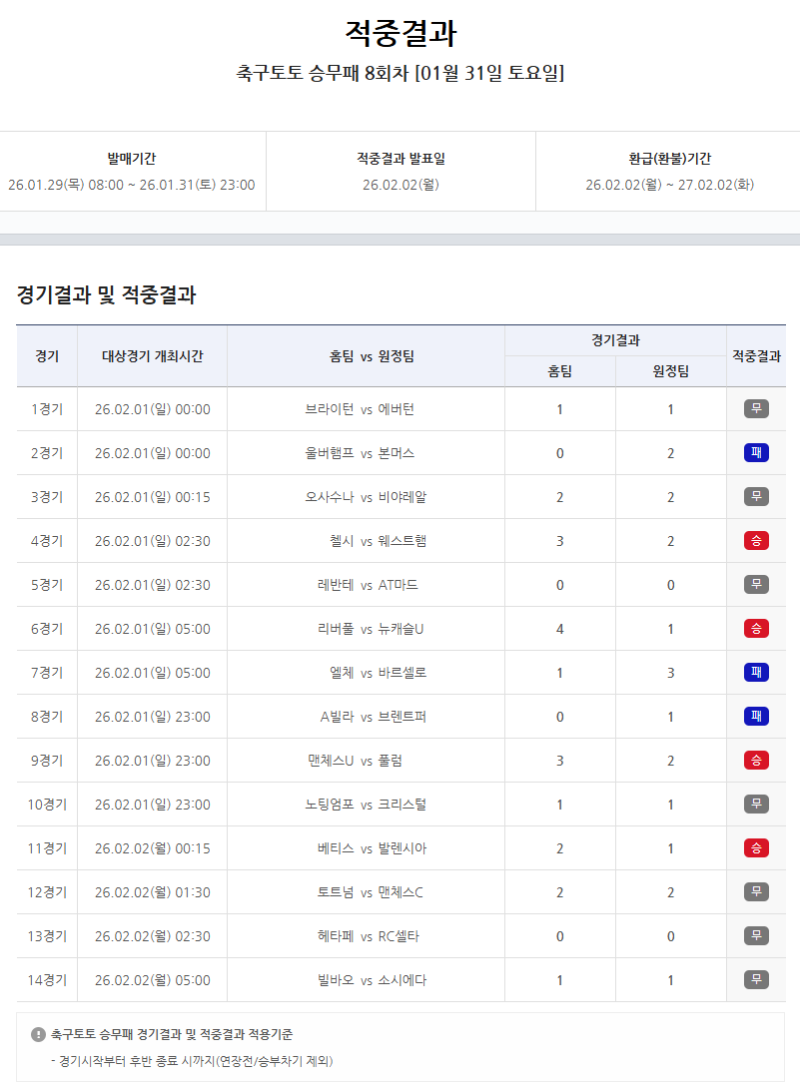Screen dimensions: 800x1085
Task: Click the blue 패 badge for 엘체 vs 바르셀로
Action: [756, 673]
